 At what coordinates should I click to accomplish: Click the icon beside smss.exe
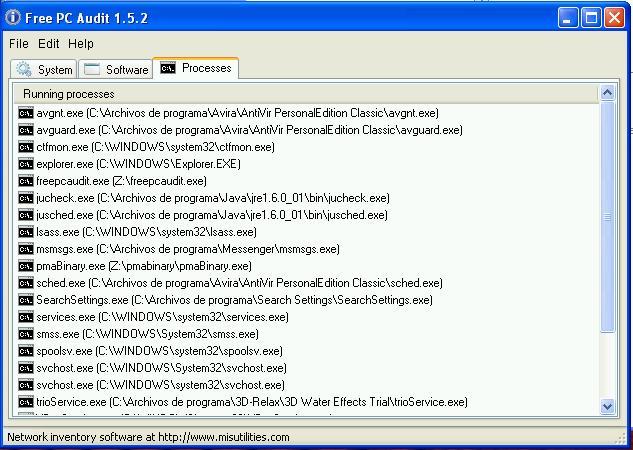tap(26, 334)
